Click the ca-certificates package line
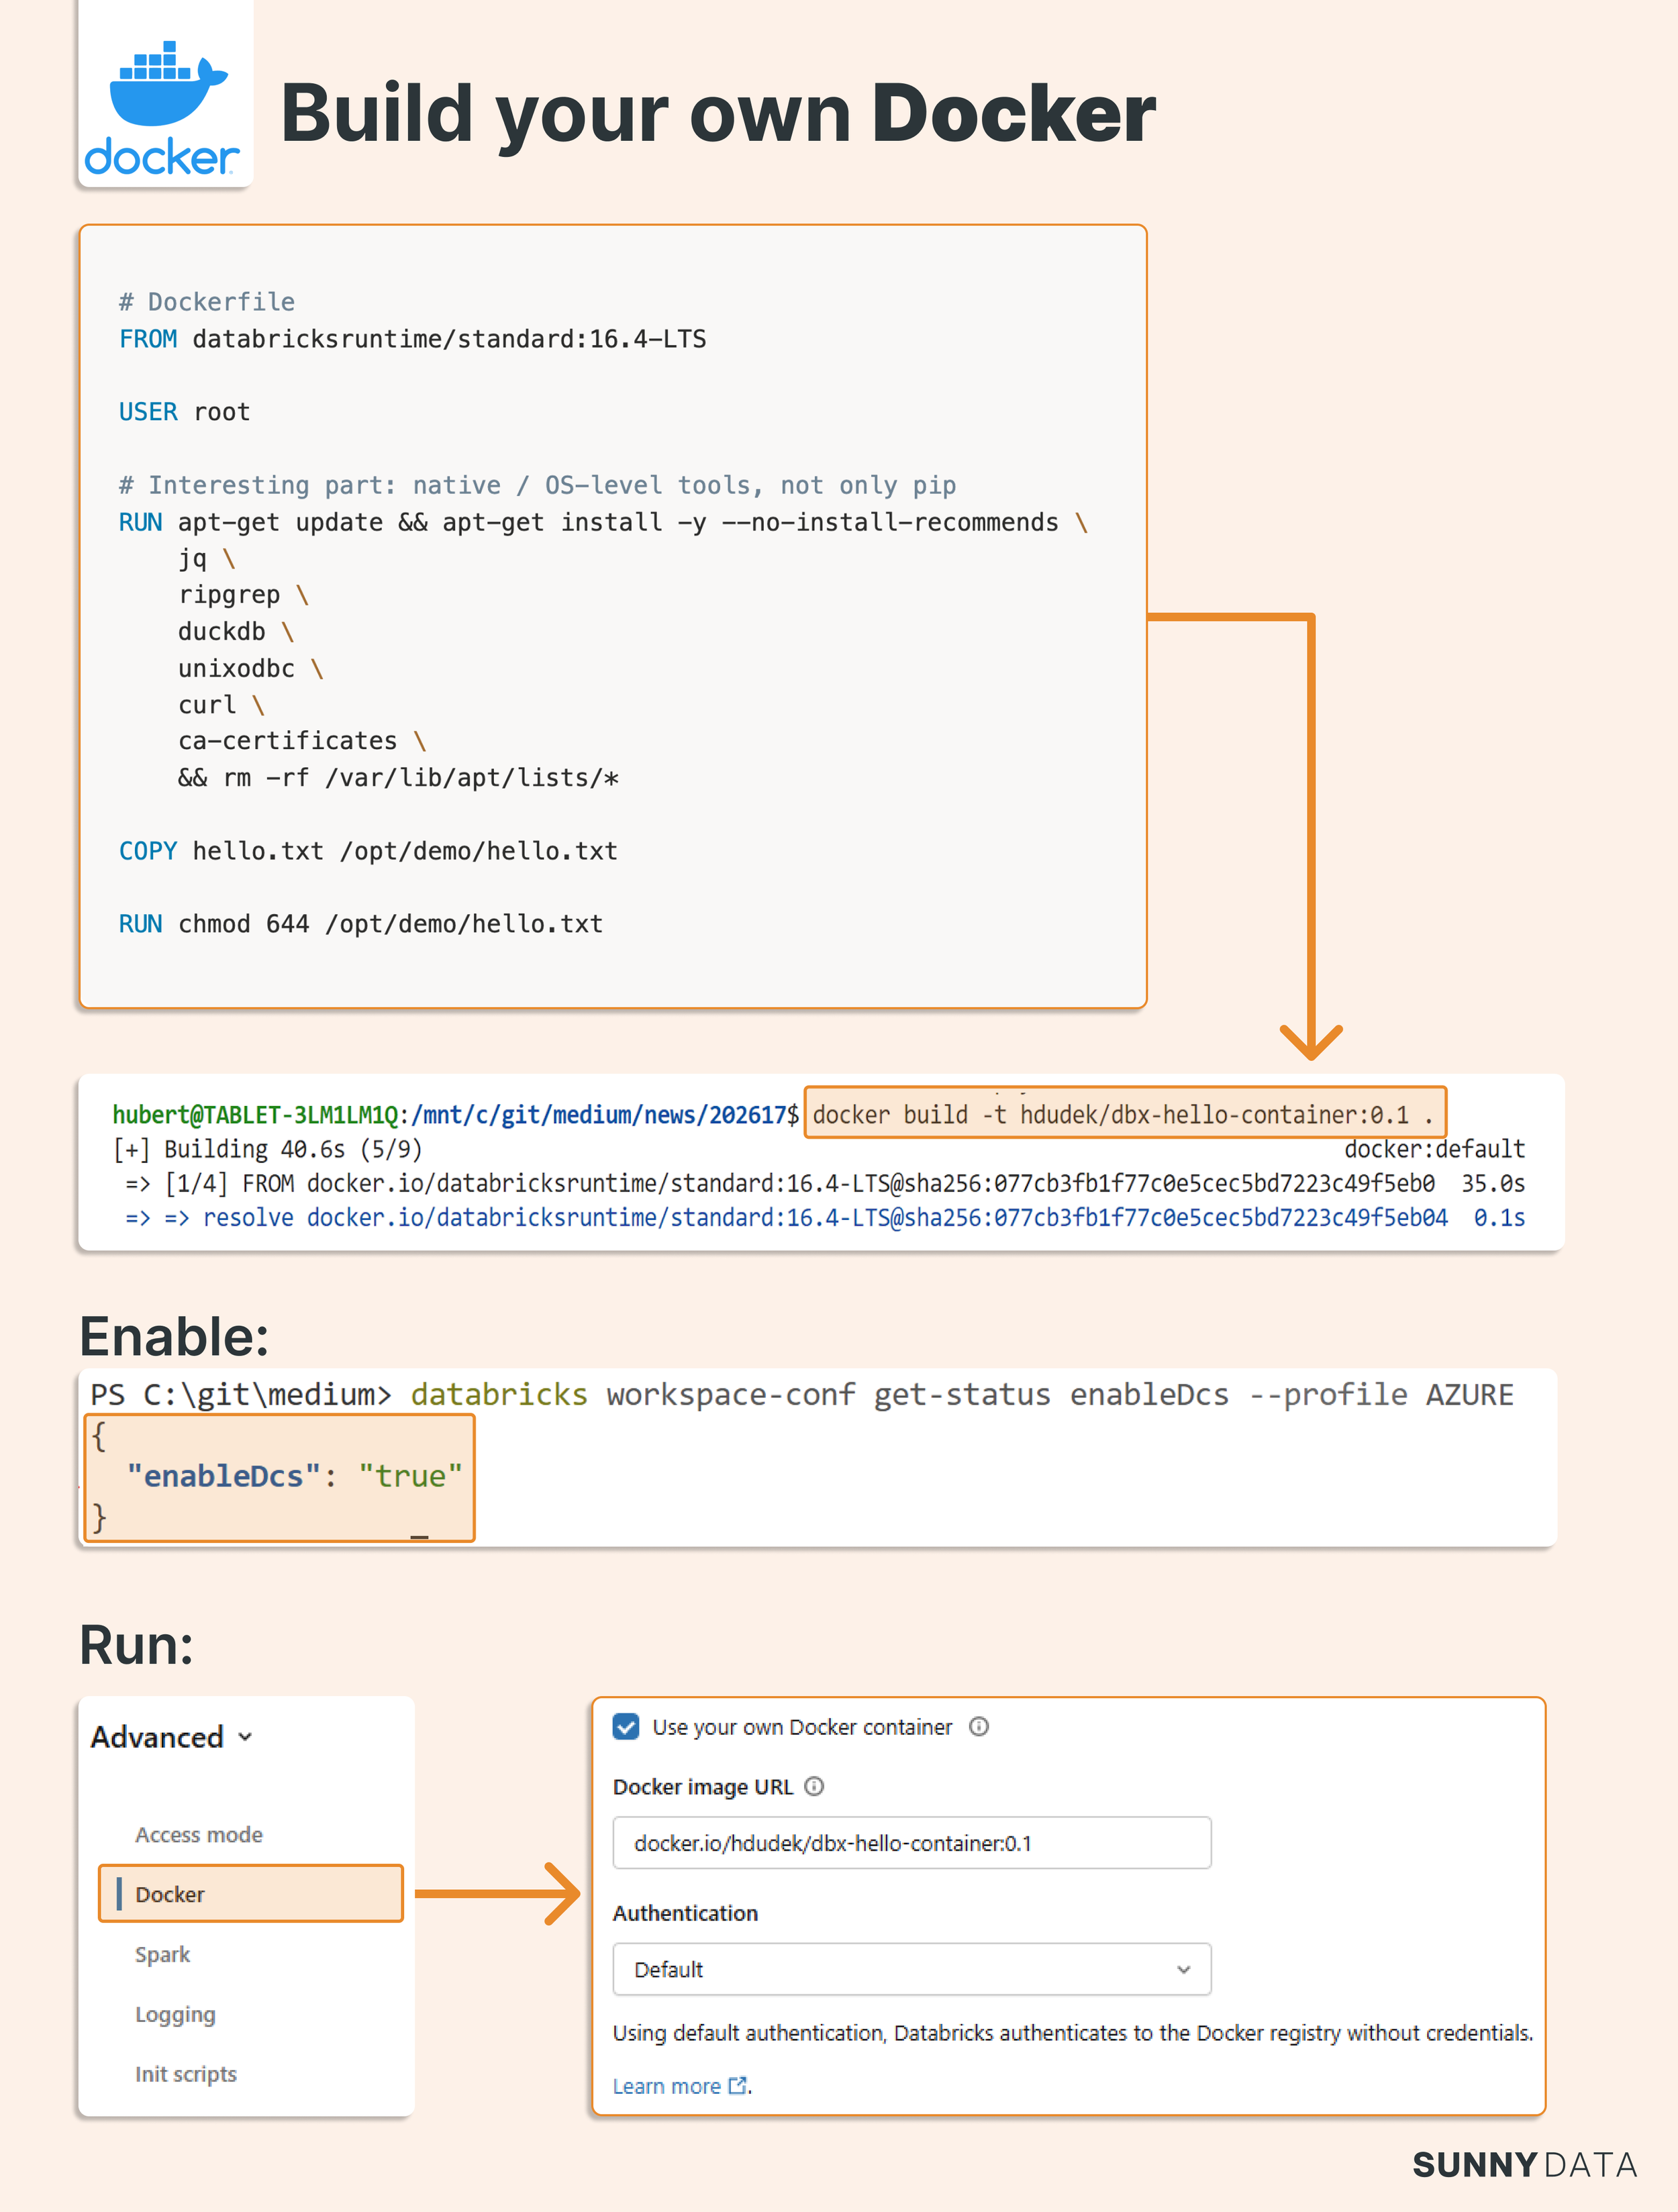 pyautogui.click(x=302, y=741)
